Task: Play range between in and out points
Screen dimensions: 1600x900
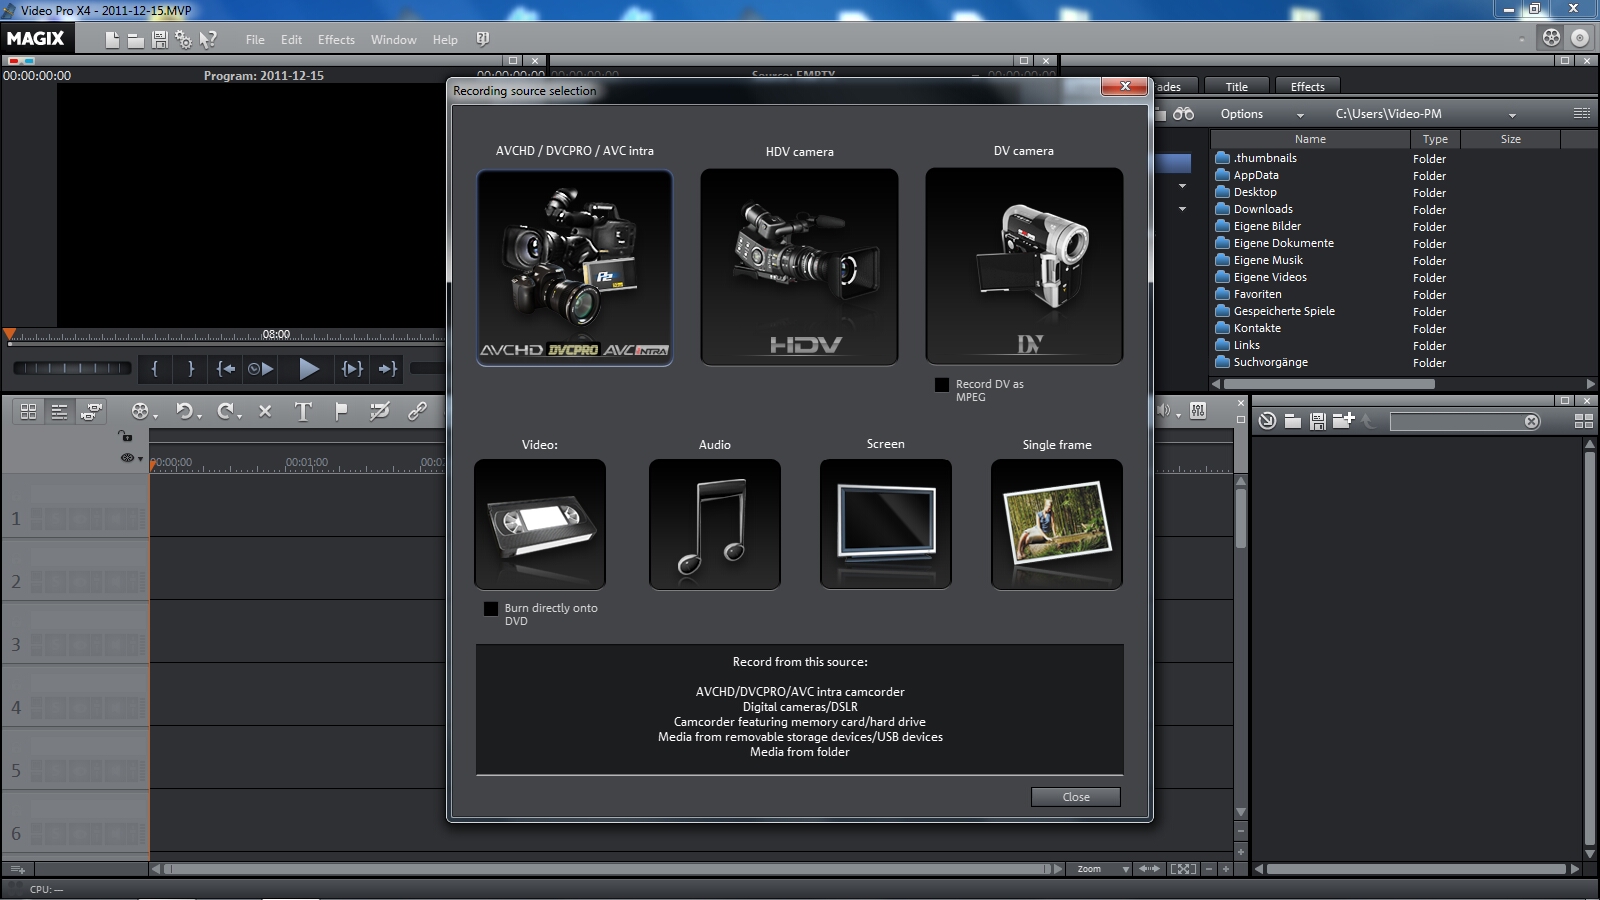Action: pos(352,369)
